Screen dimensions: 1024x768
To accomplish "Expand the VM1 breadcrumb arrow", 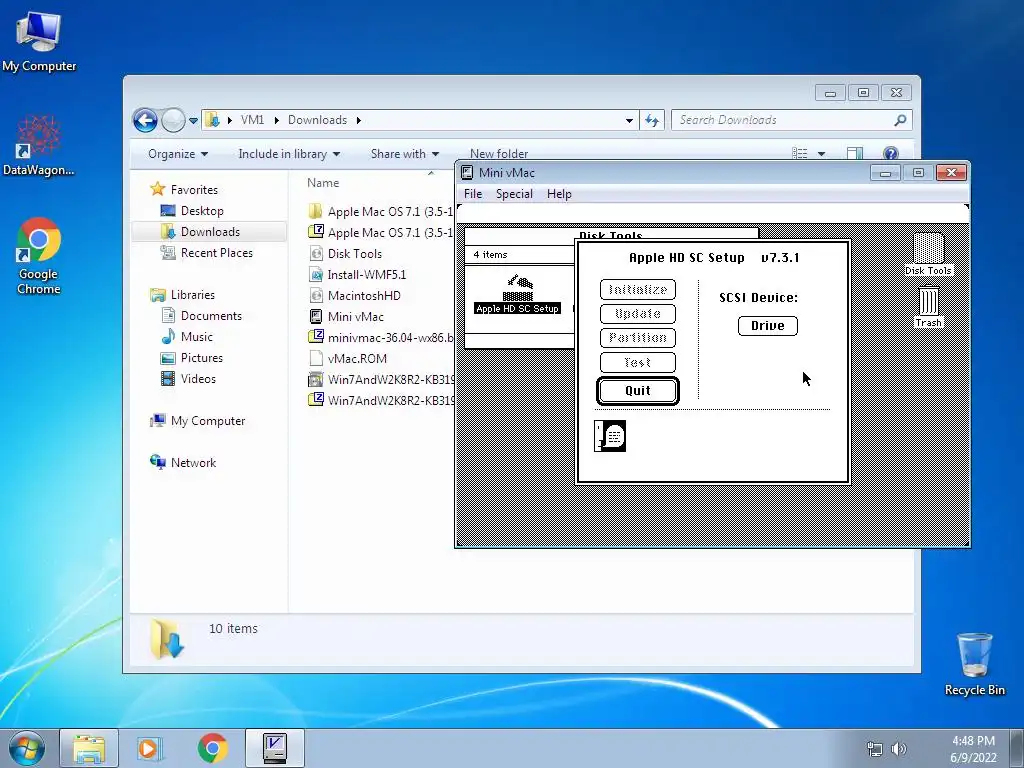I will click(x=276, y=120).
